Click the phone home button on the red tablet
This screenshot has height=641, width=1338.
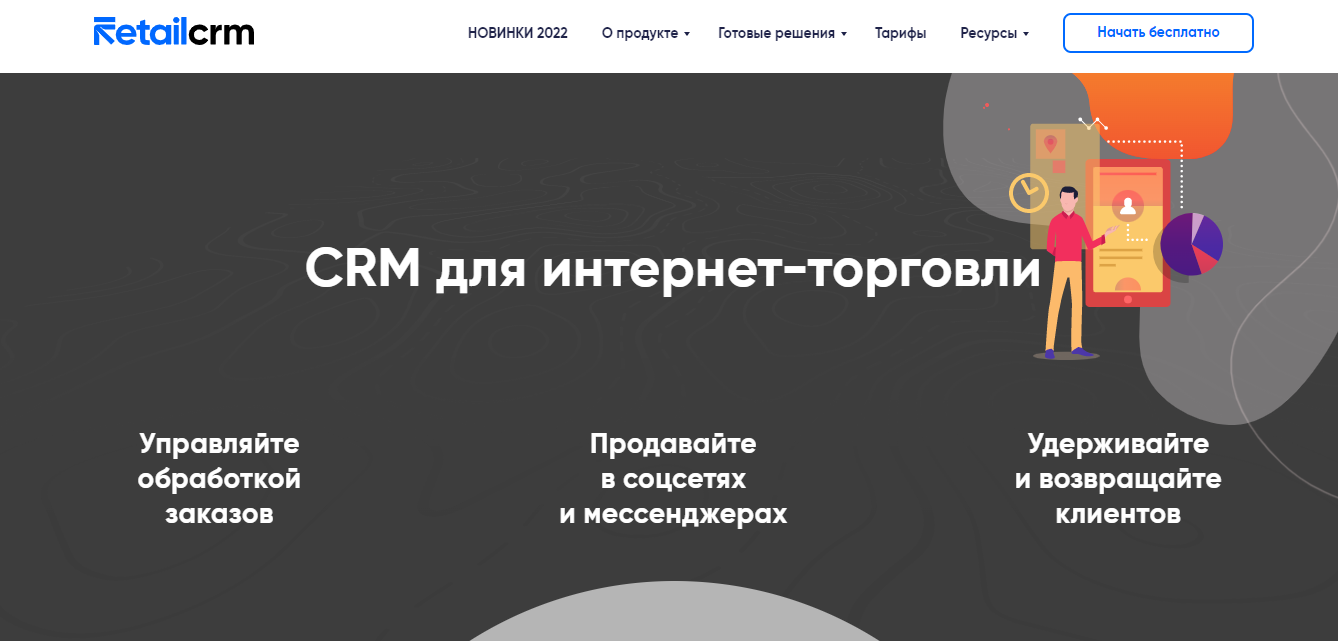1126,297
